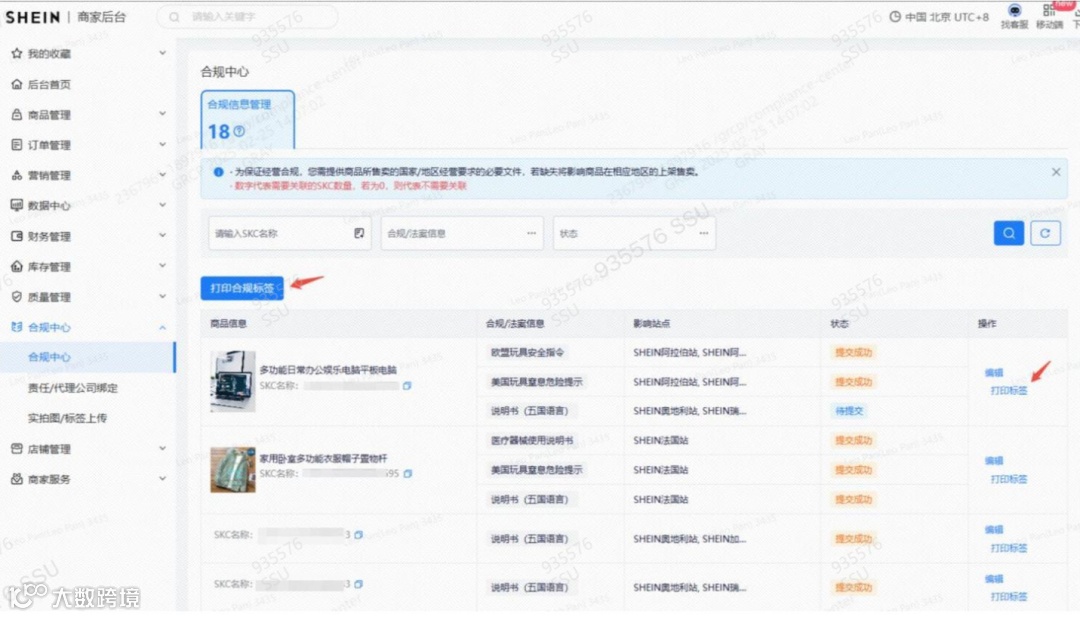
Task: Click the 营销管理 icon
Action: point(17,175)
